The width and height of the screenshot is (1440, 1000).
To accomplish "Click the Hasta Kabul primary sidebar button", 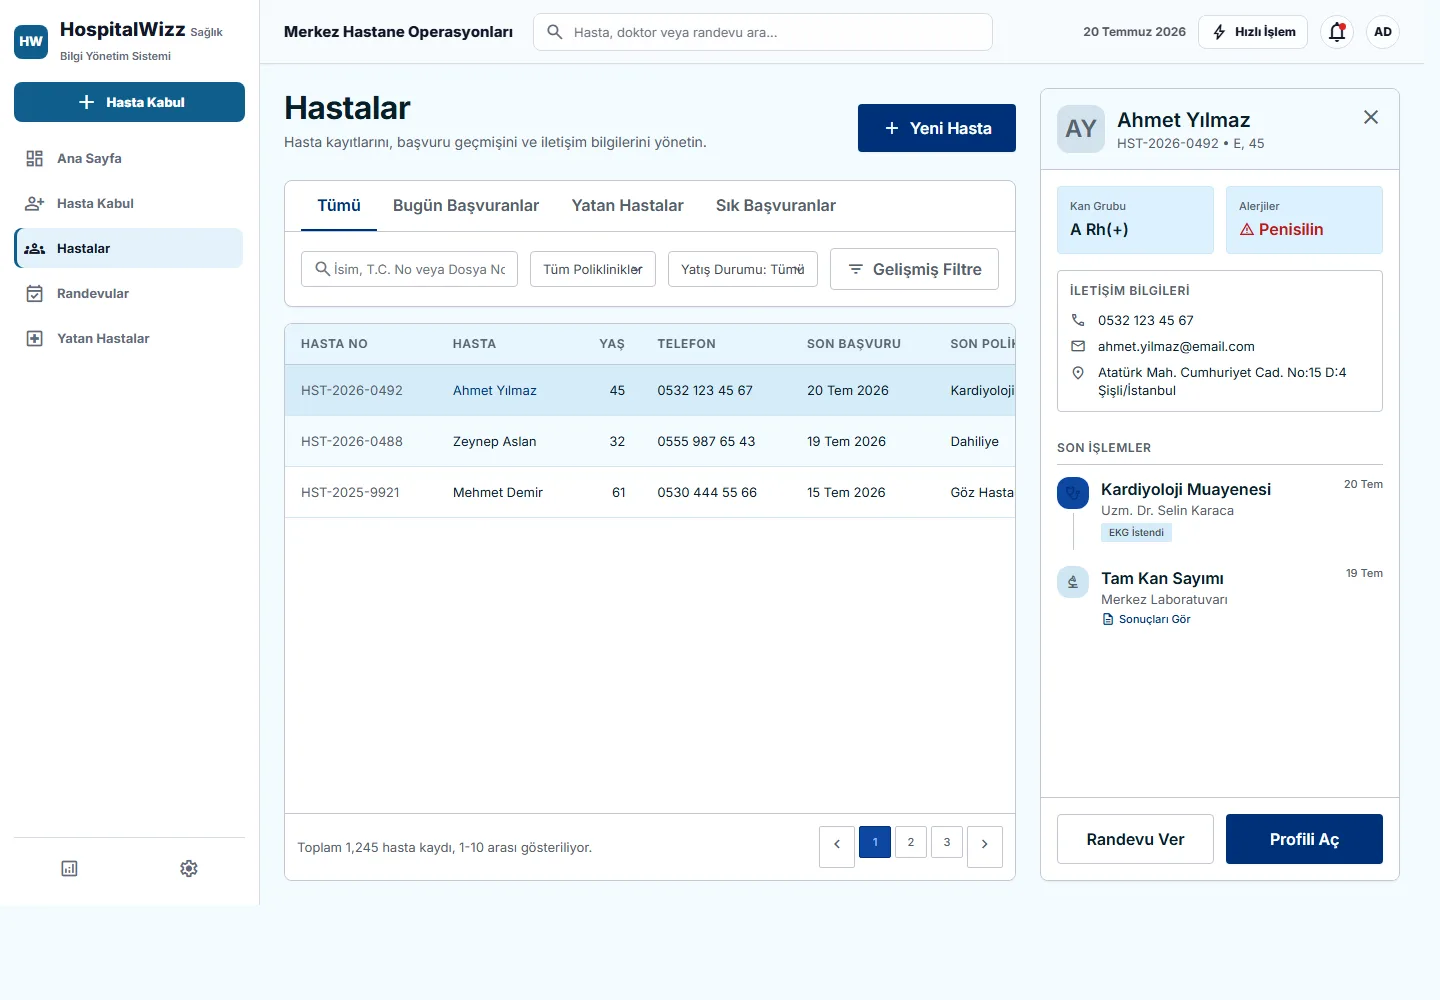I will pos(129,102).
